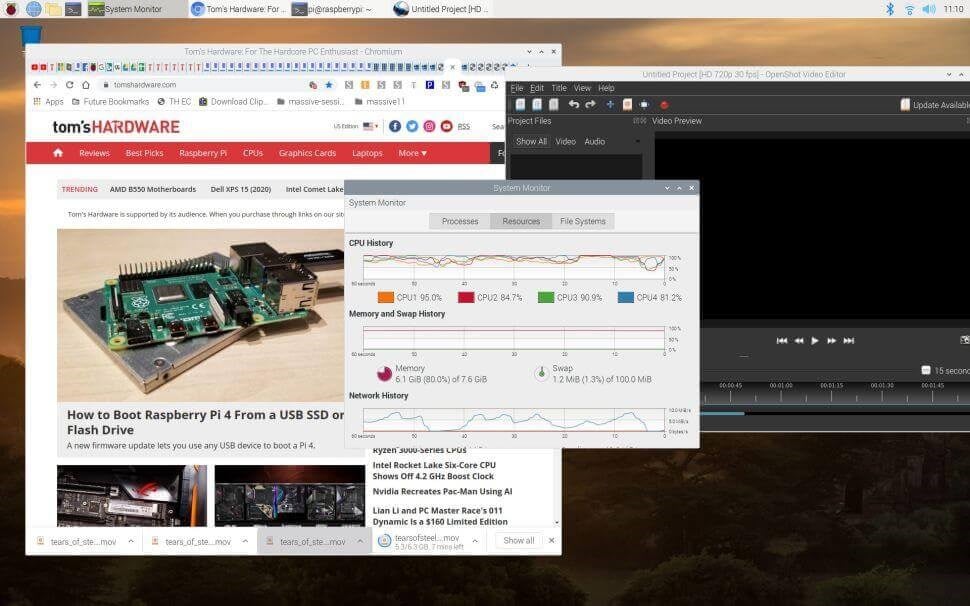Open the US Edition flag dropdown
This screenshot has width=970, height=606.
pos(371,126)
